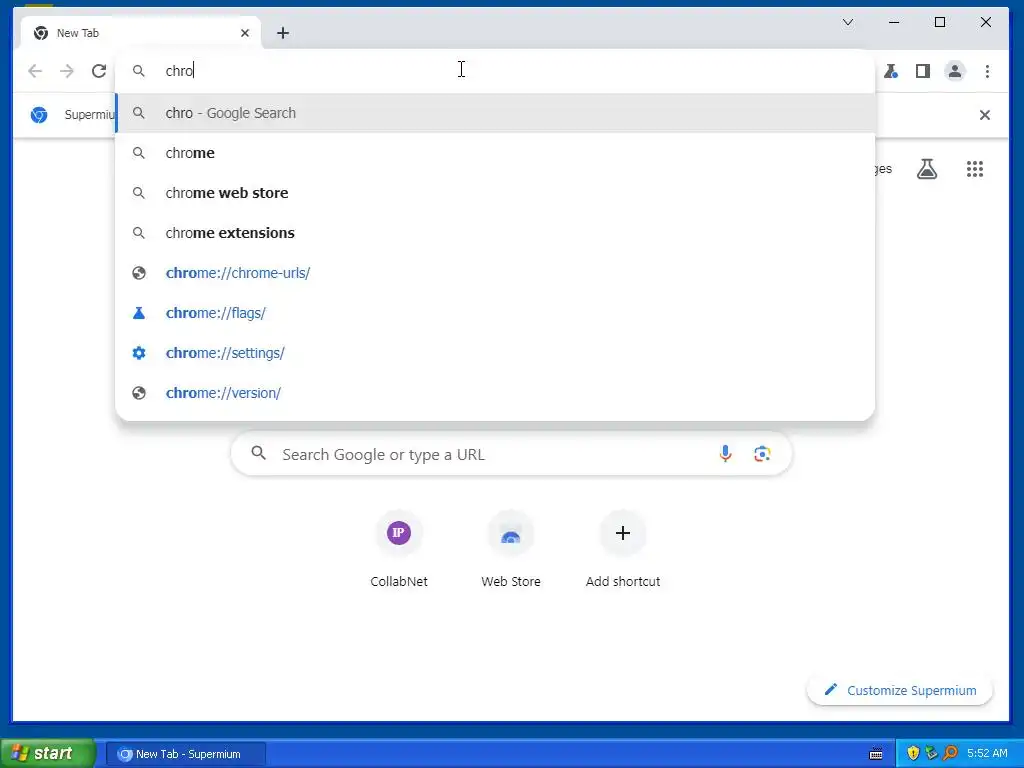Click the New Tab - Supermium taskbar button
This screenshot has height=768, width=1024.
click(x=186, y=754)
